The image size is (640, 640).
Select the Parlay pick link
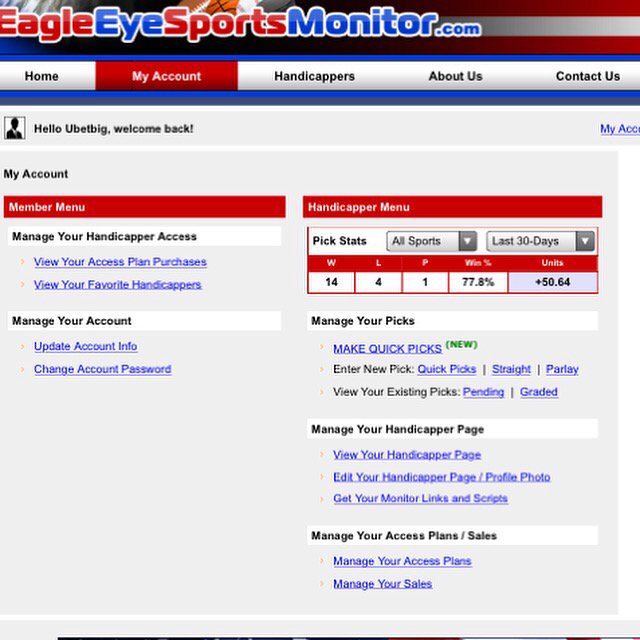(562, 369)
